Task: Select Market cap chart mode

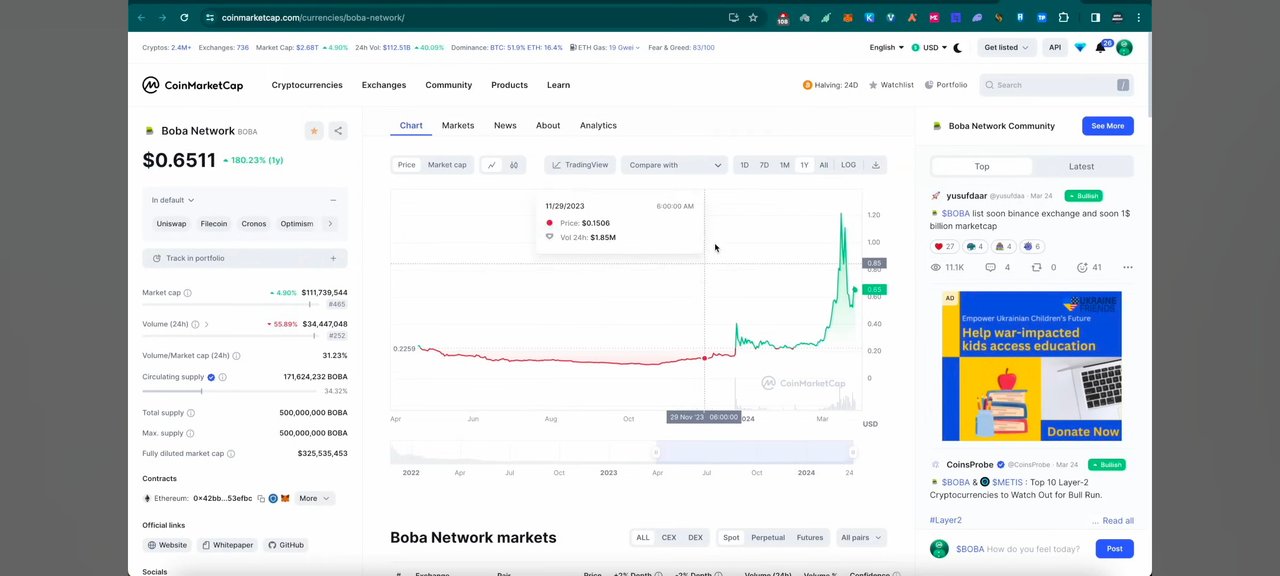Action: click(x=447, y=165)
